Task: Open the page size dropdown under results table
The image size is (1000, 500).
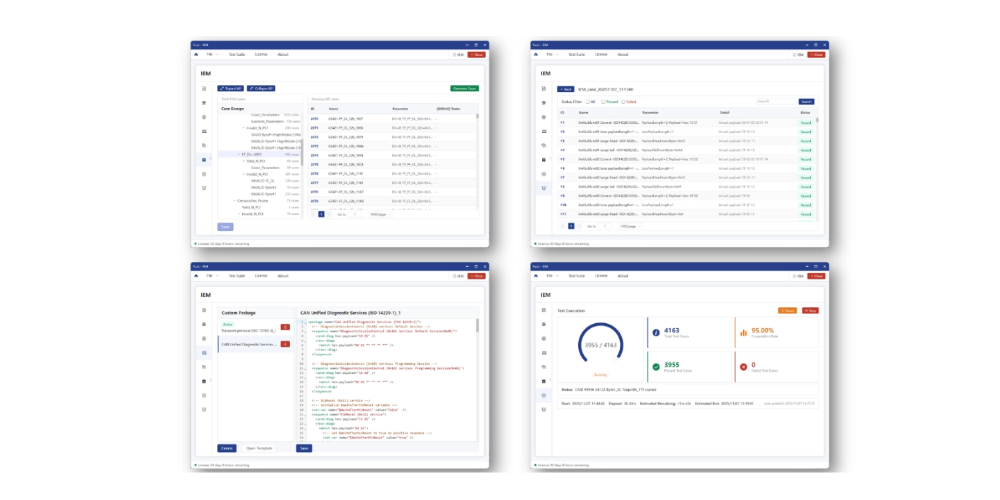Action: click(x=630, y=226)
